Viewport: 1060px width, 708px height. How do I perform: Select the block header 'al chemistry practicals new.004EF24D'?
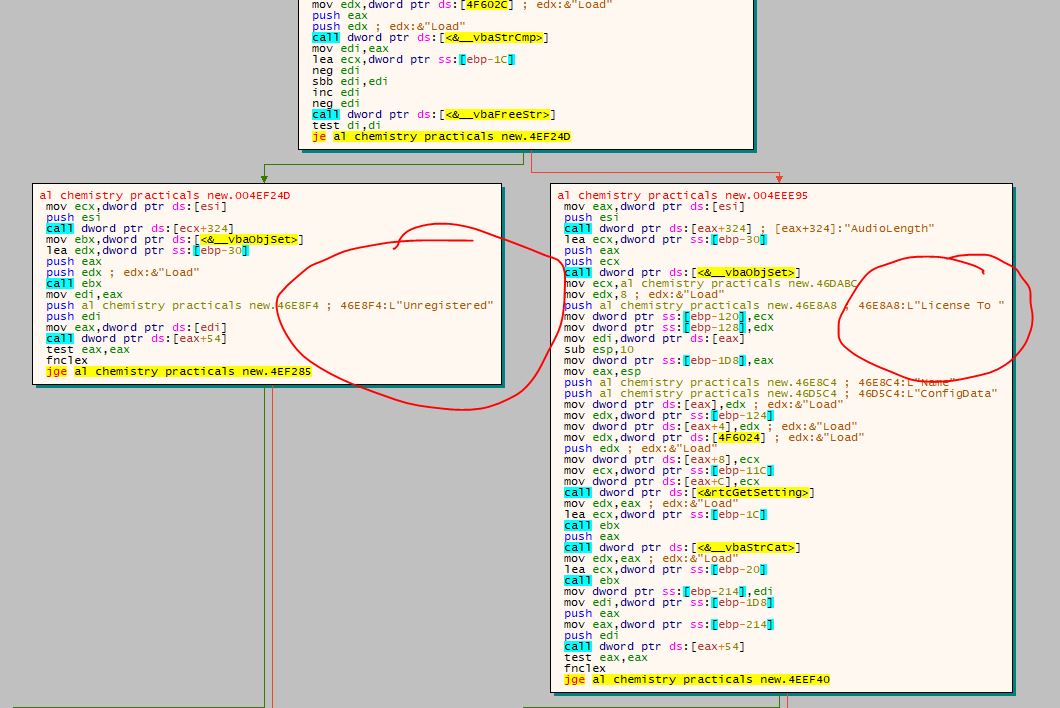pyautogui.click(x=164, y=195)
